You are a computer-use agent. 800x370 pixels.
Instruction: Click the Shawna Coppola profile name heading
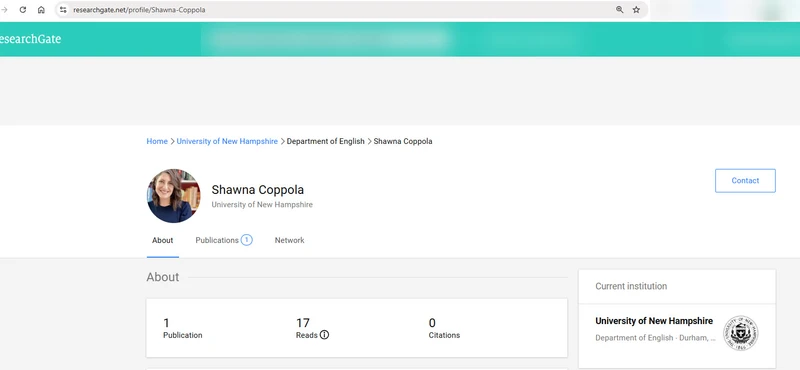(258, 190)
